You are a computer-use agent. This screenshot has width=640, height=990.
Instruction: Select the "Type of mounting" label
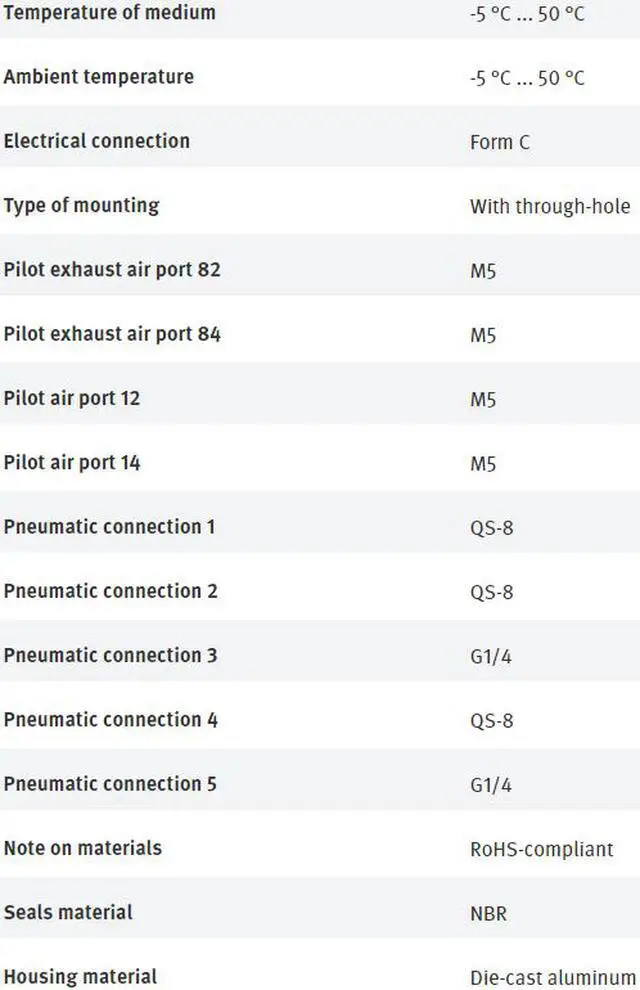(x=81, y=205)
